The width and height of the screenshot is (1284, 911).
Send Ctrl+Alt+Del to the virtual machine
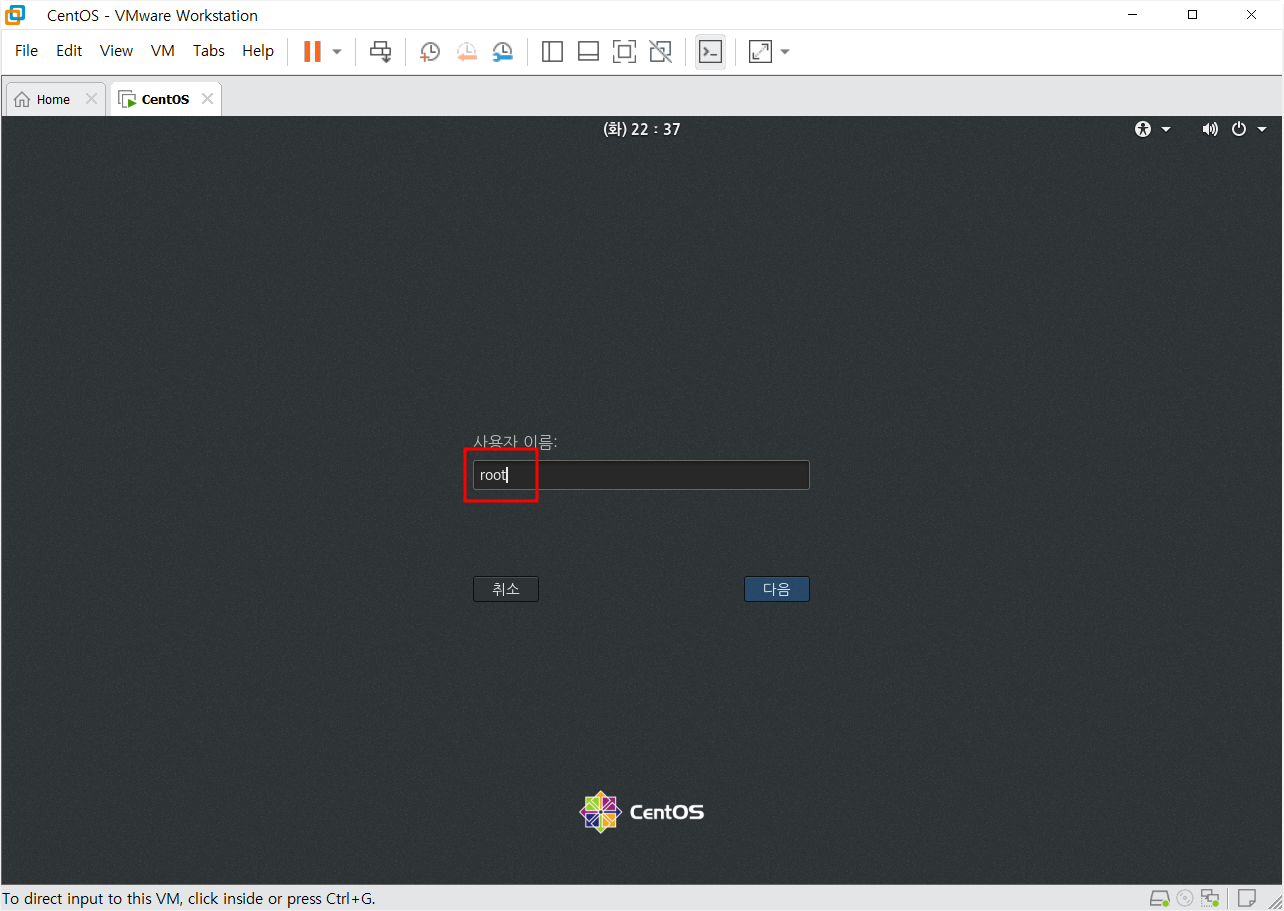pos(381,51)
